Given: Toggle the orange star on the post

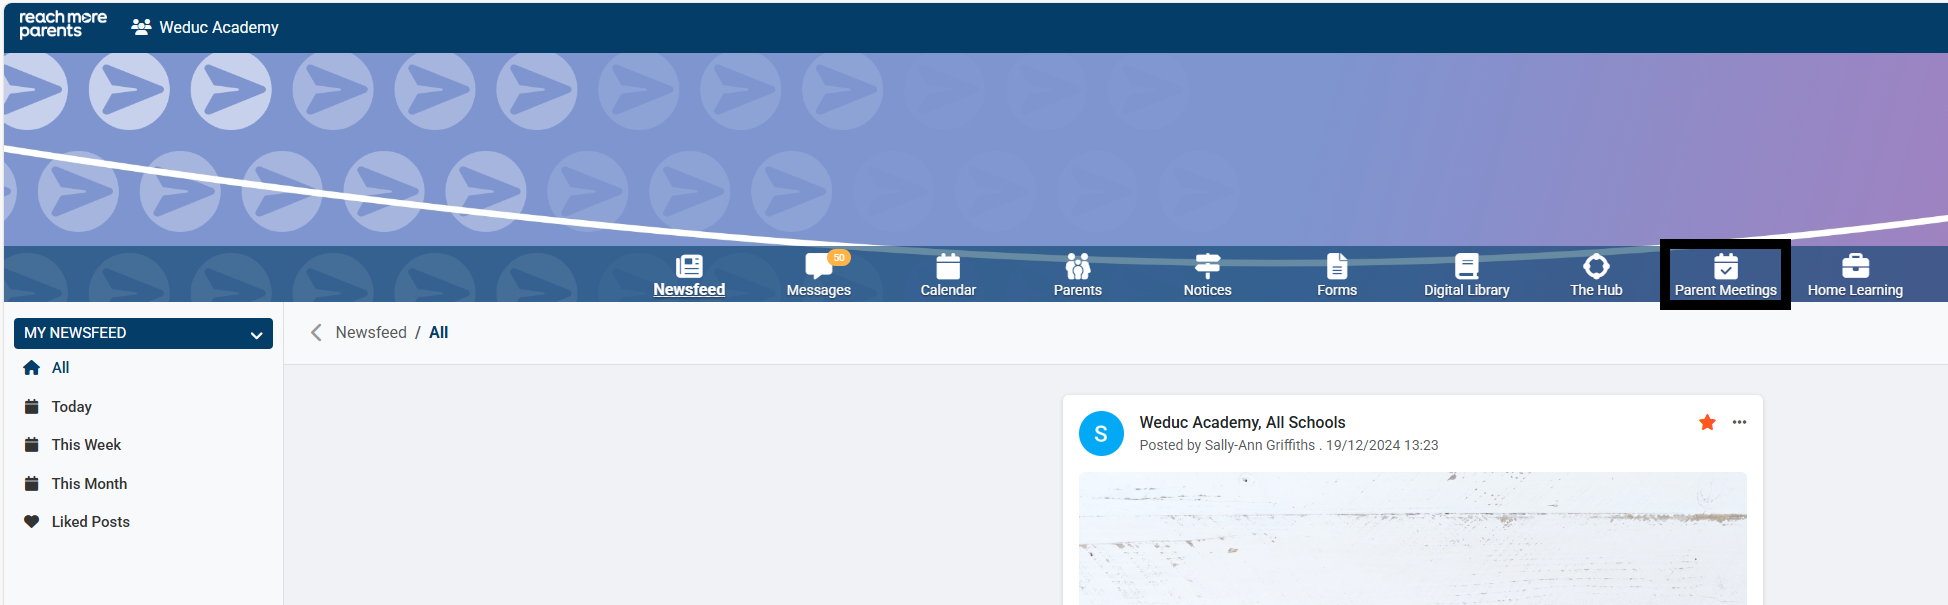Looking at the screenshot, I should 1707,423.
